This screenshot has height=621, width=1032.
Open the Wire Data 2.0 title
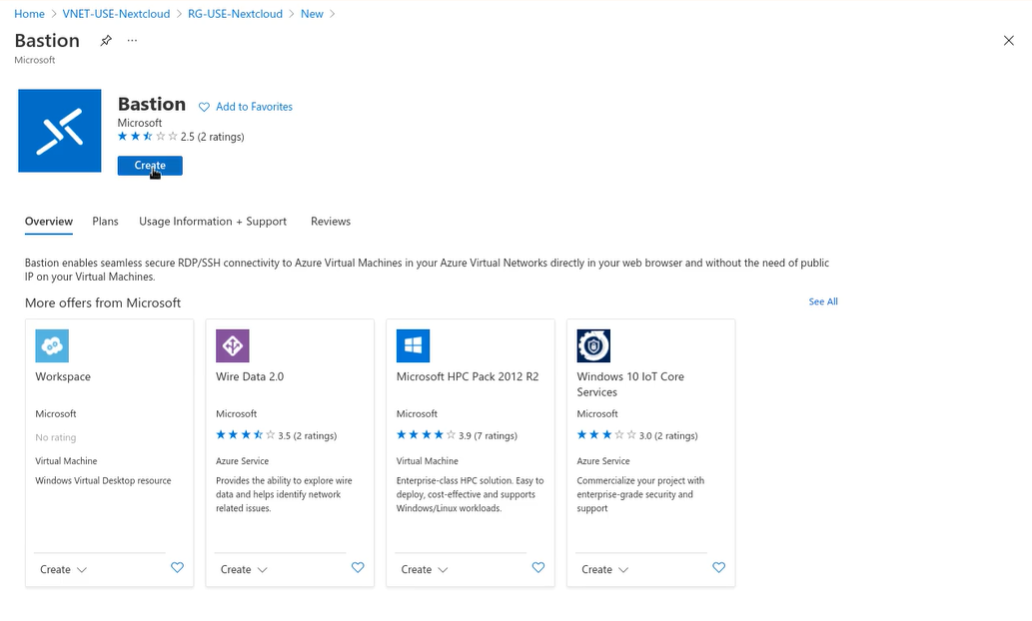(249, 377)
